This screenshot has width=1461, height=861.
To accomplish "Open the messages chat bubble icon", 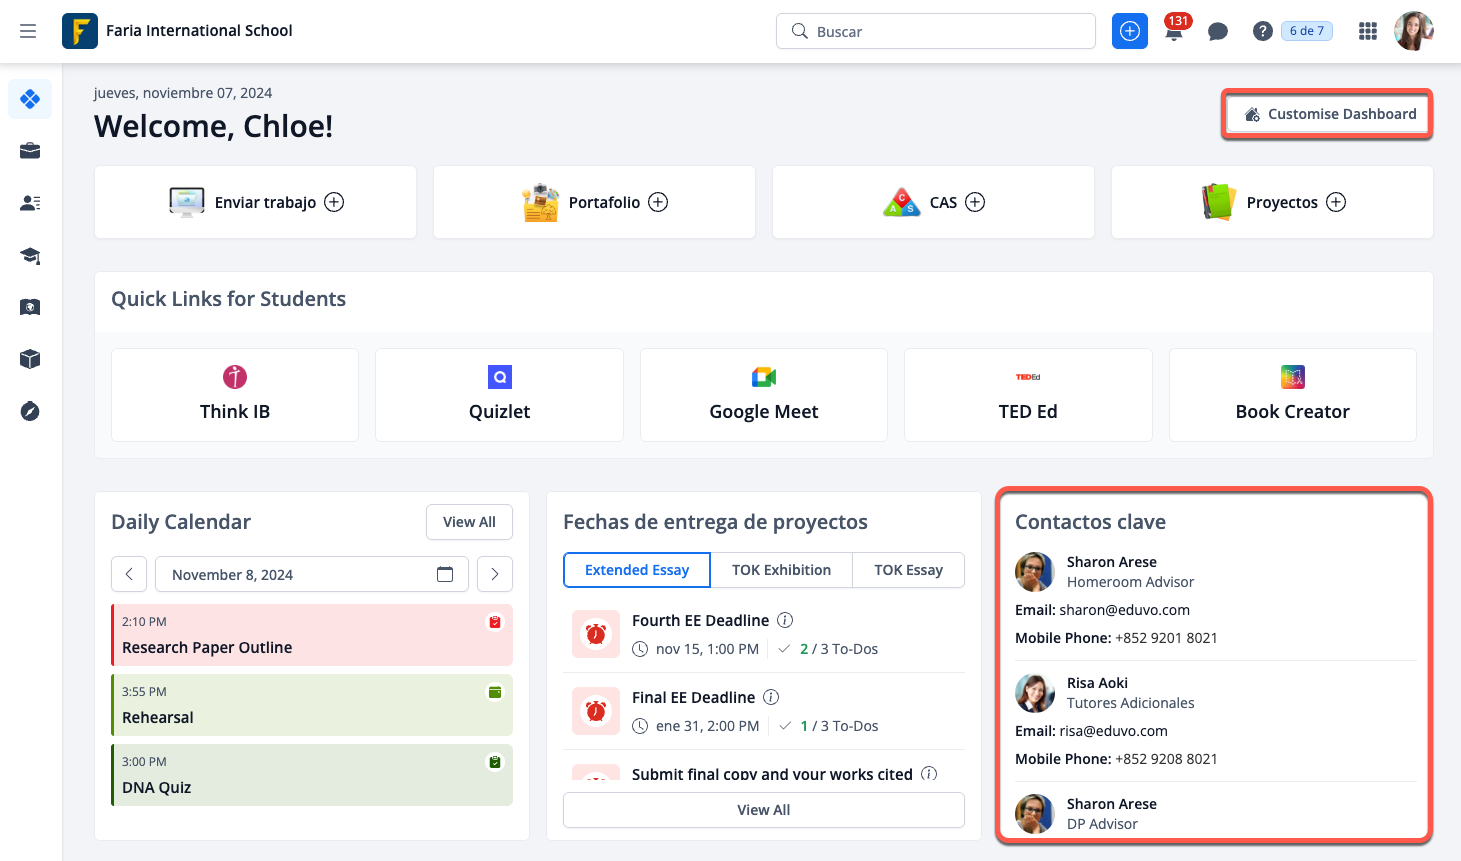I will pyautogui.click(x=1217, y=32).
